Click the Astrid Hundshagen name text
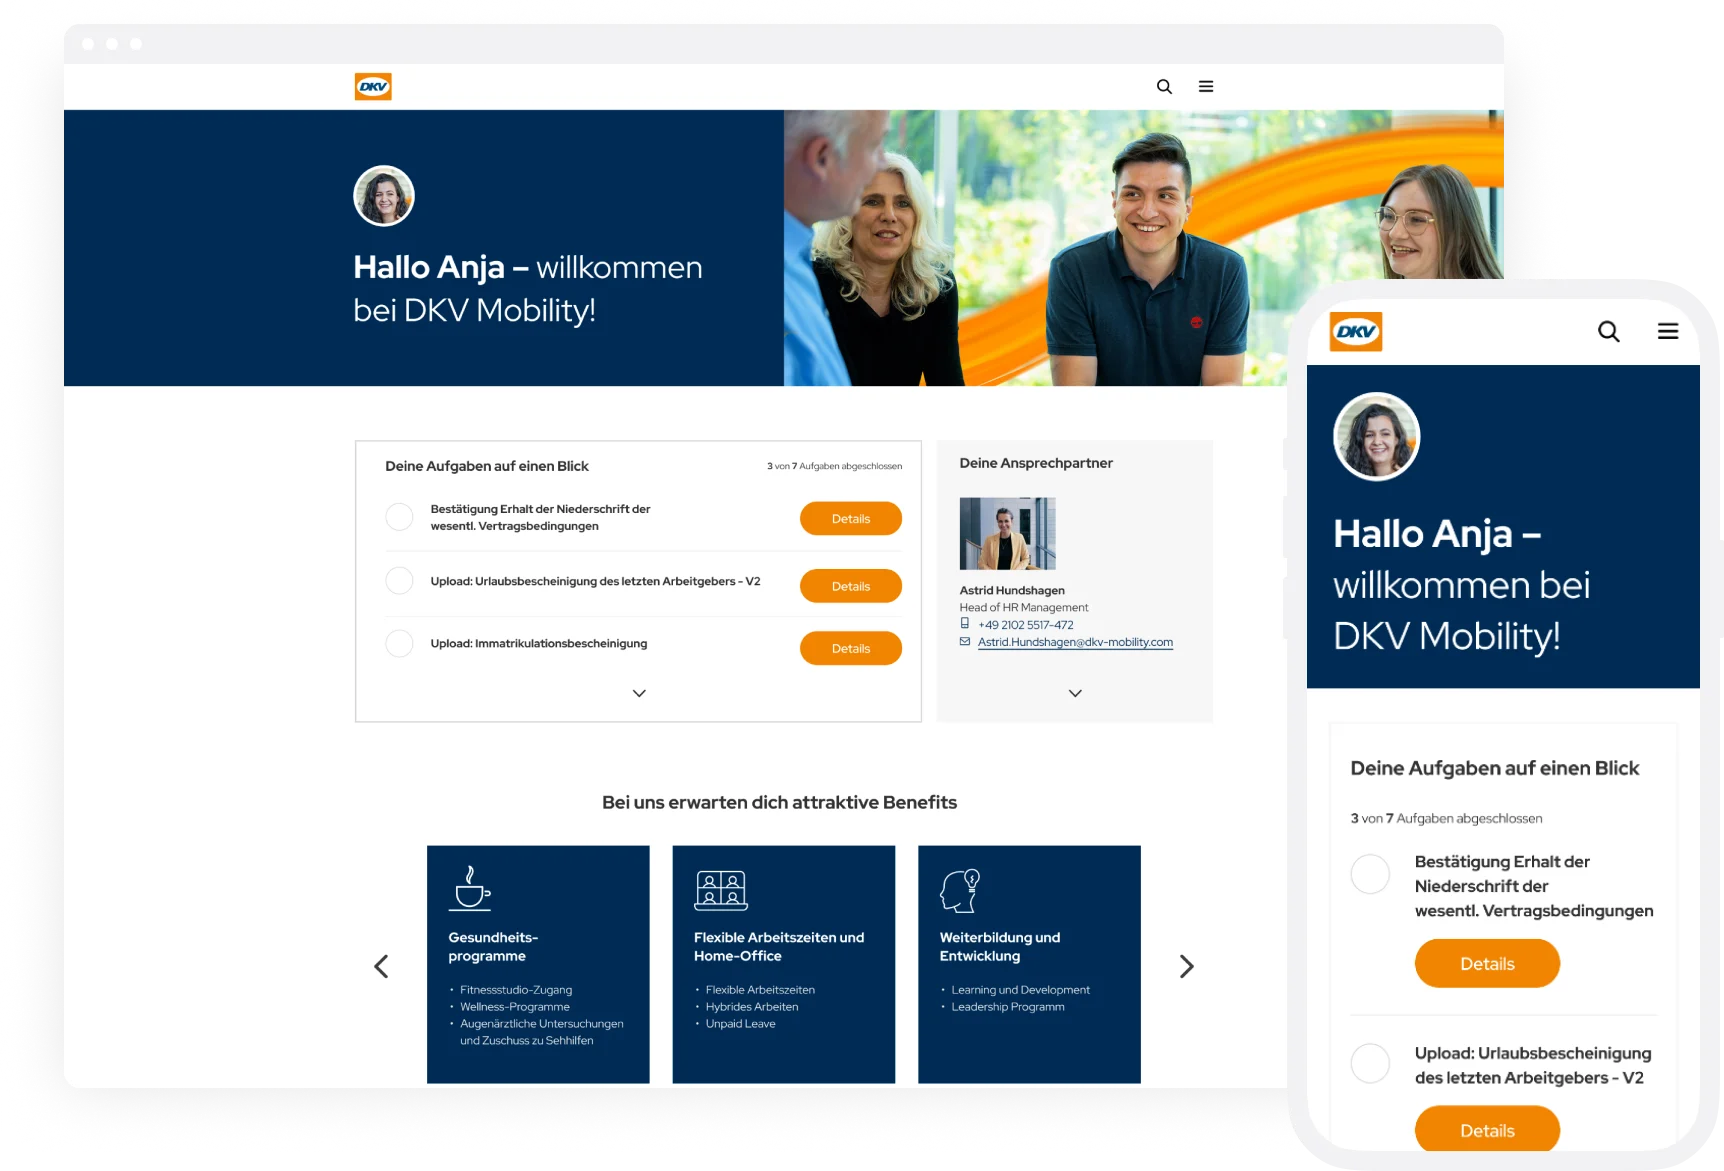This screenshot has width=1724, height=1171. 1012,590
